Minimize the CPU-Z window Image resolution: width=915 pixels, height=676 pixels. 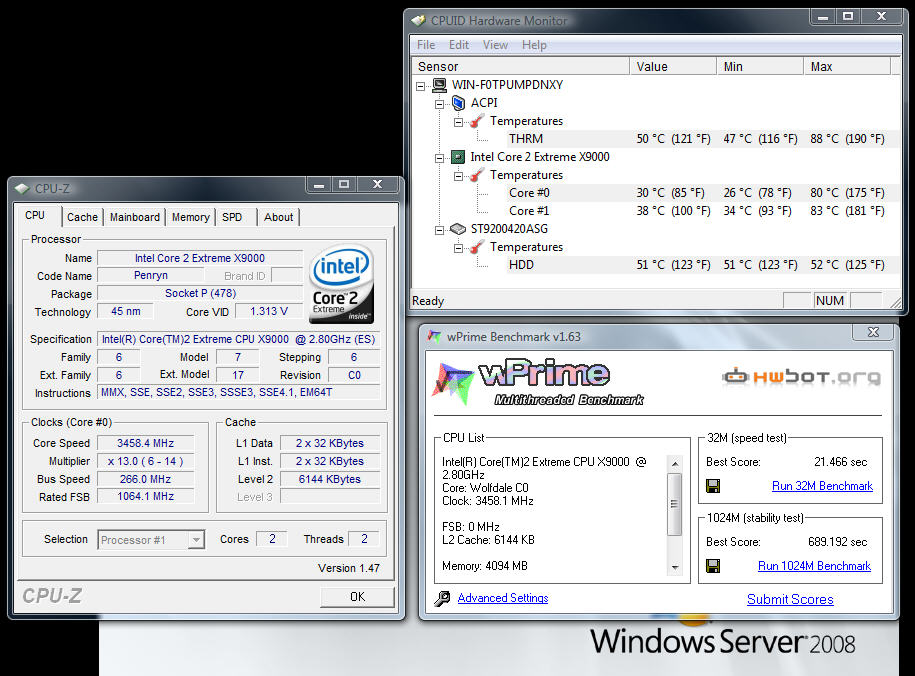pyautogui.click(x=319, y=185)
